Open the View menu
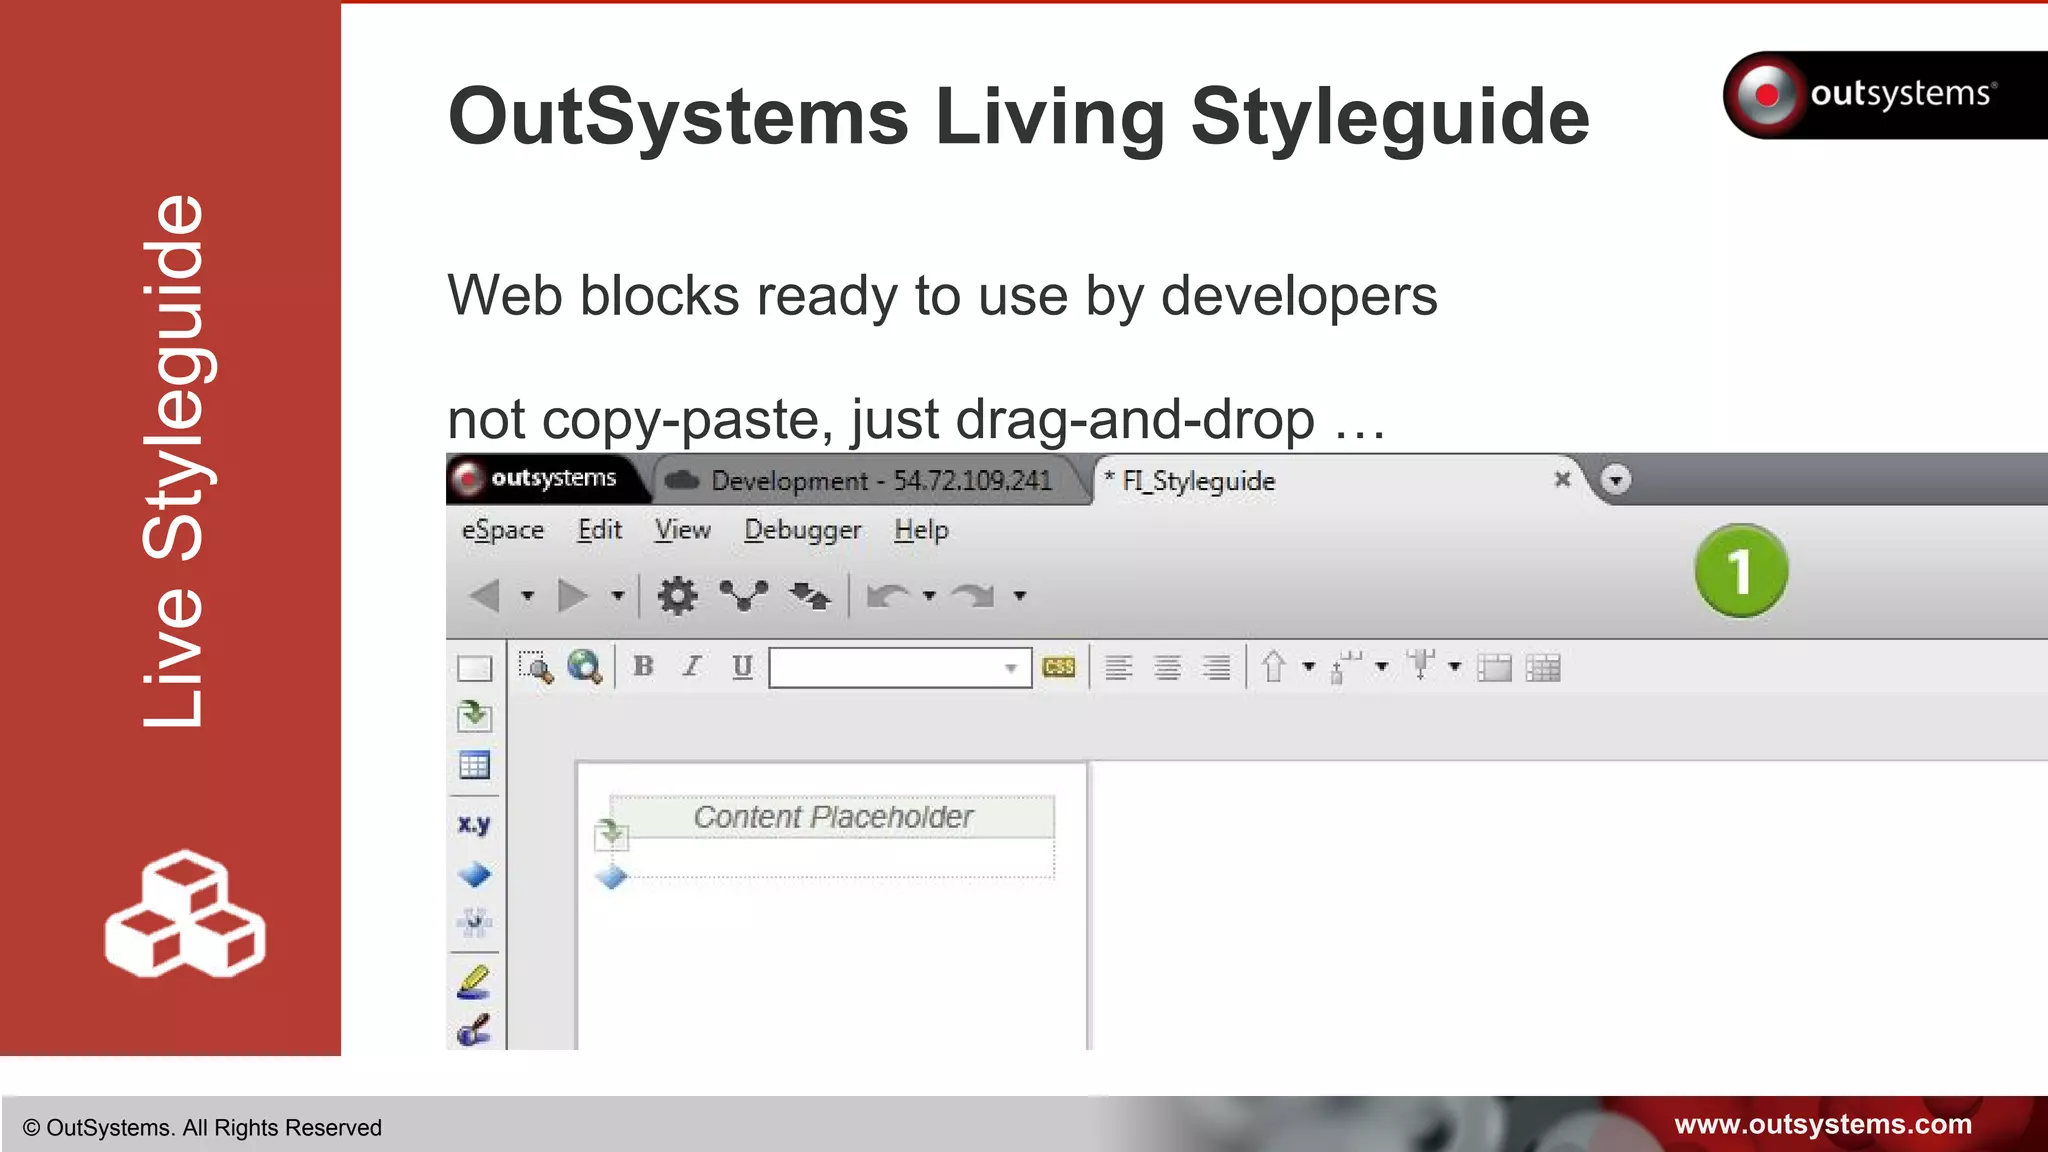The image size is (2048, 1152). tap(683, 530)
